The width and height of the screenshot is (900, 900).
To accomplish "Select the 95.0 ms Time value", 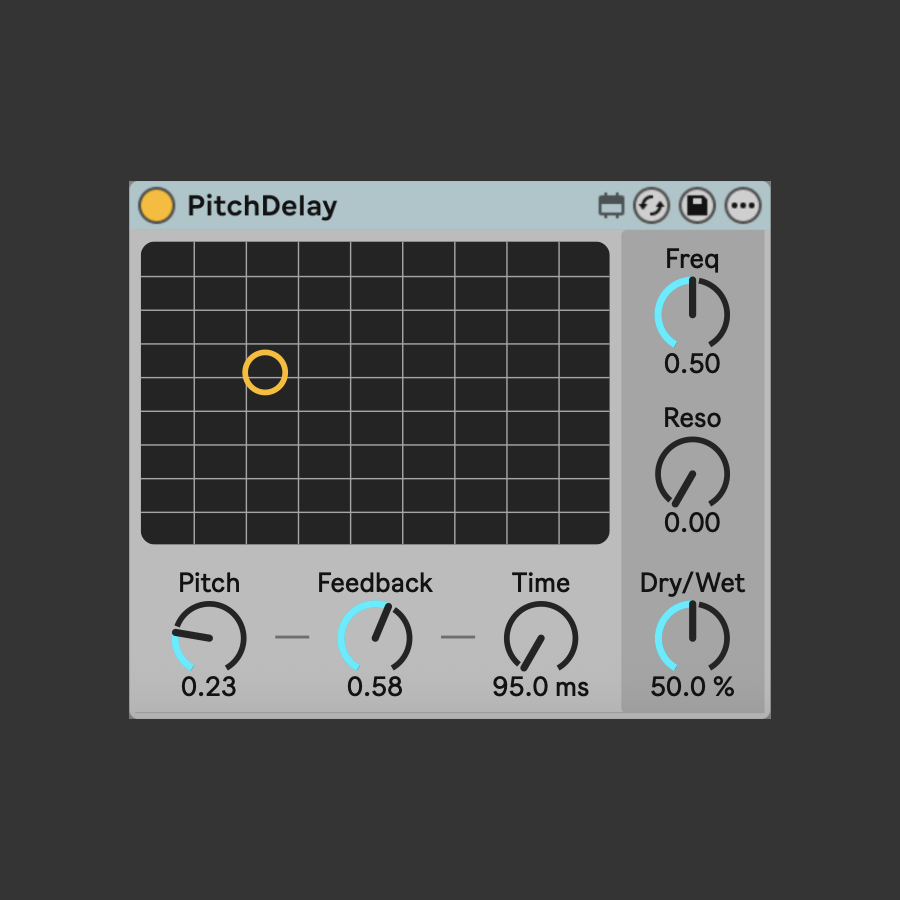I will pyautogui.click(x=541, y=686).
